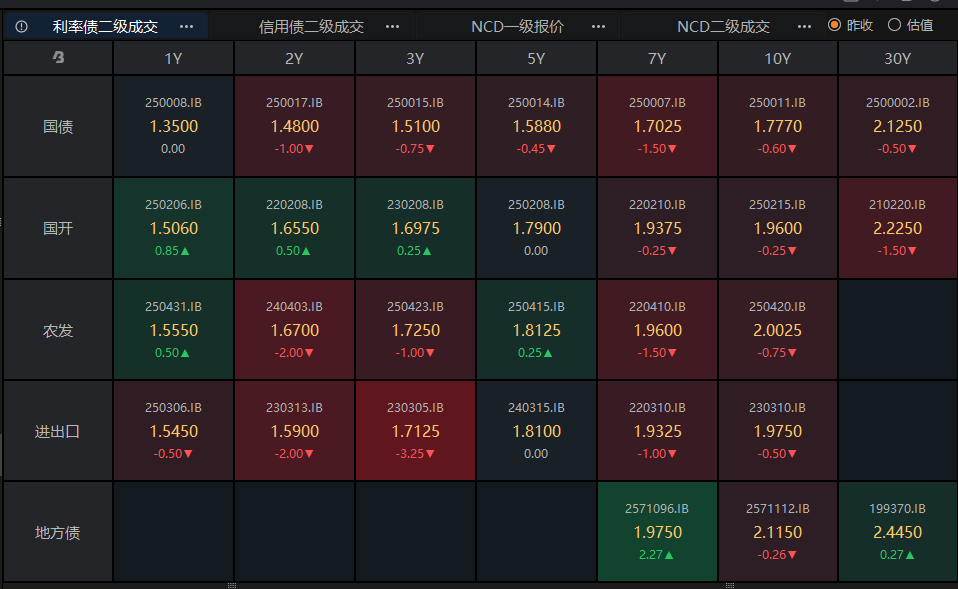958x589 pixels.
Task: Open the ··· menu next to NCD二级成交
Action: [804, 26]
